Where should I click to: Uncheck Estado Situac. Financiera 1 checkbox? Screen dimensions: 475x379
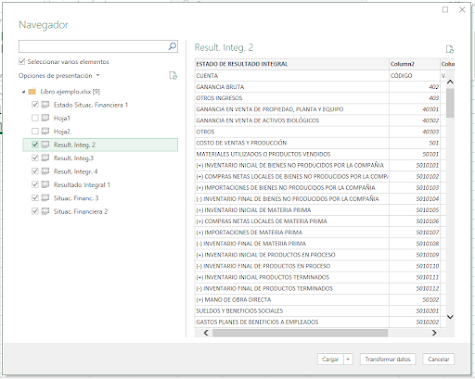pos(35,105)
